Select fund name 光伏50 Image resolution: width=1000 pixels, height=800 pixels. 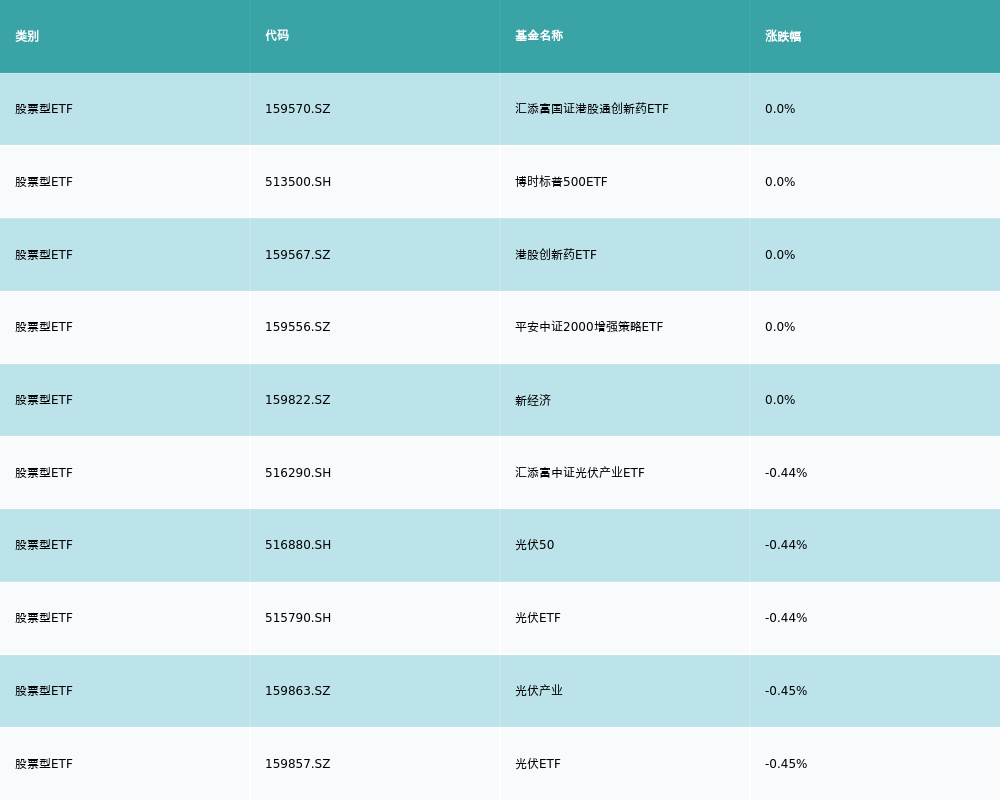pyautogui.click(x=534, y=545)
